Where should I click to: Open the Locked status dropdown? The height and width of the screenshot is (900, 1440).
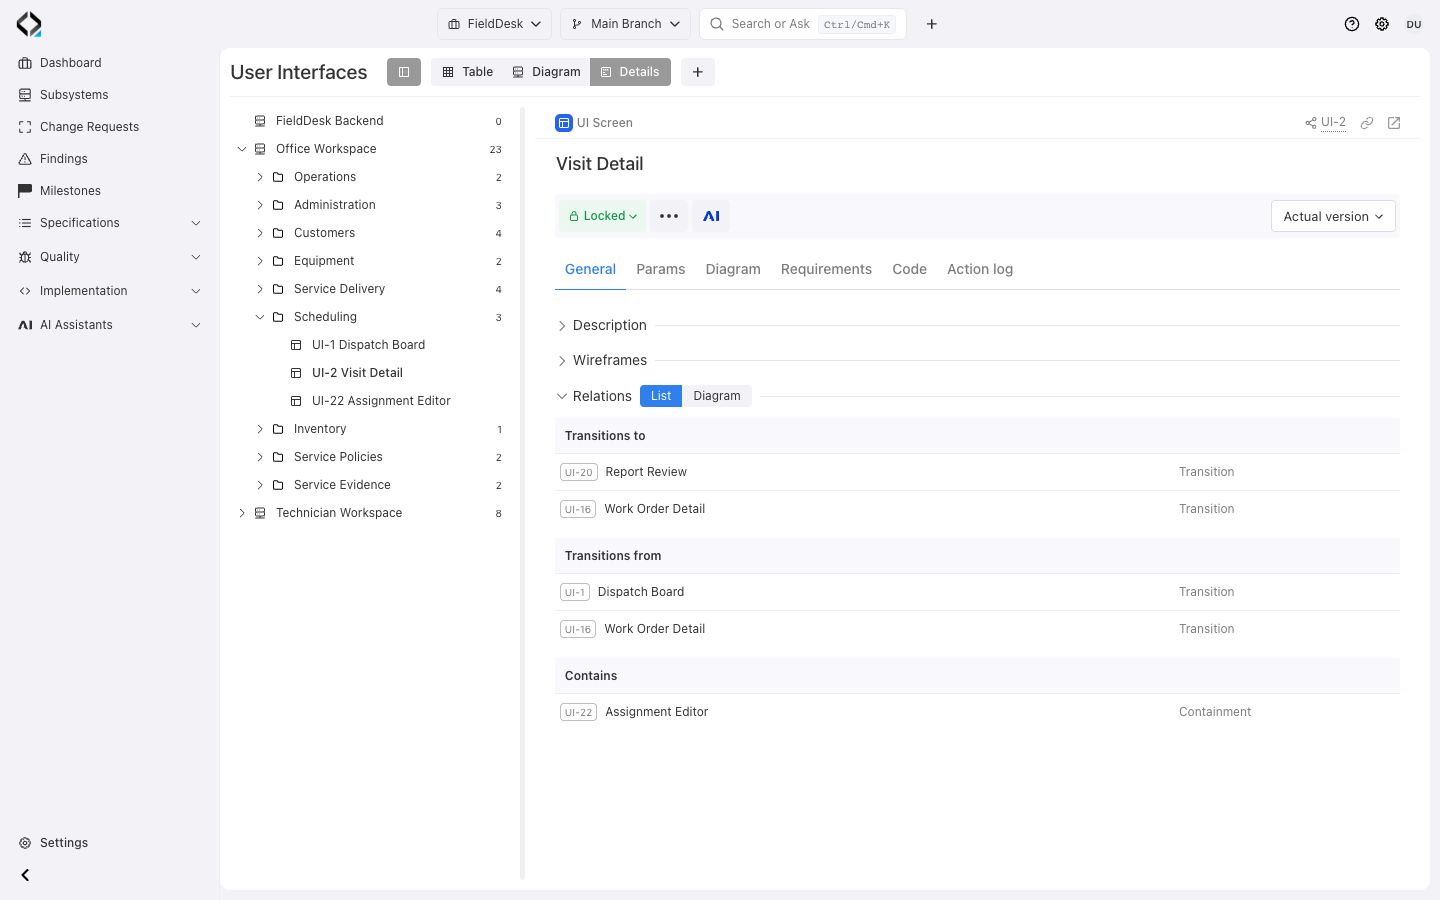(603, 216)
